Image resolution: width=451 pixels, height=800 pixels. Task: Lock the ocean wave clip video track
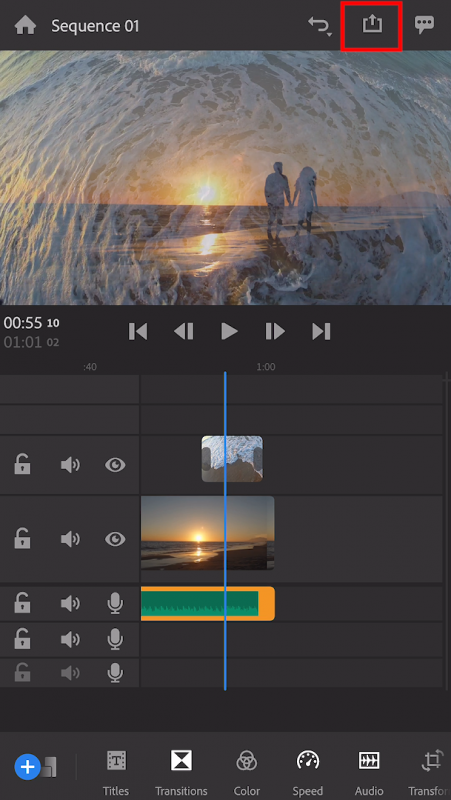[x=22, y=465]
